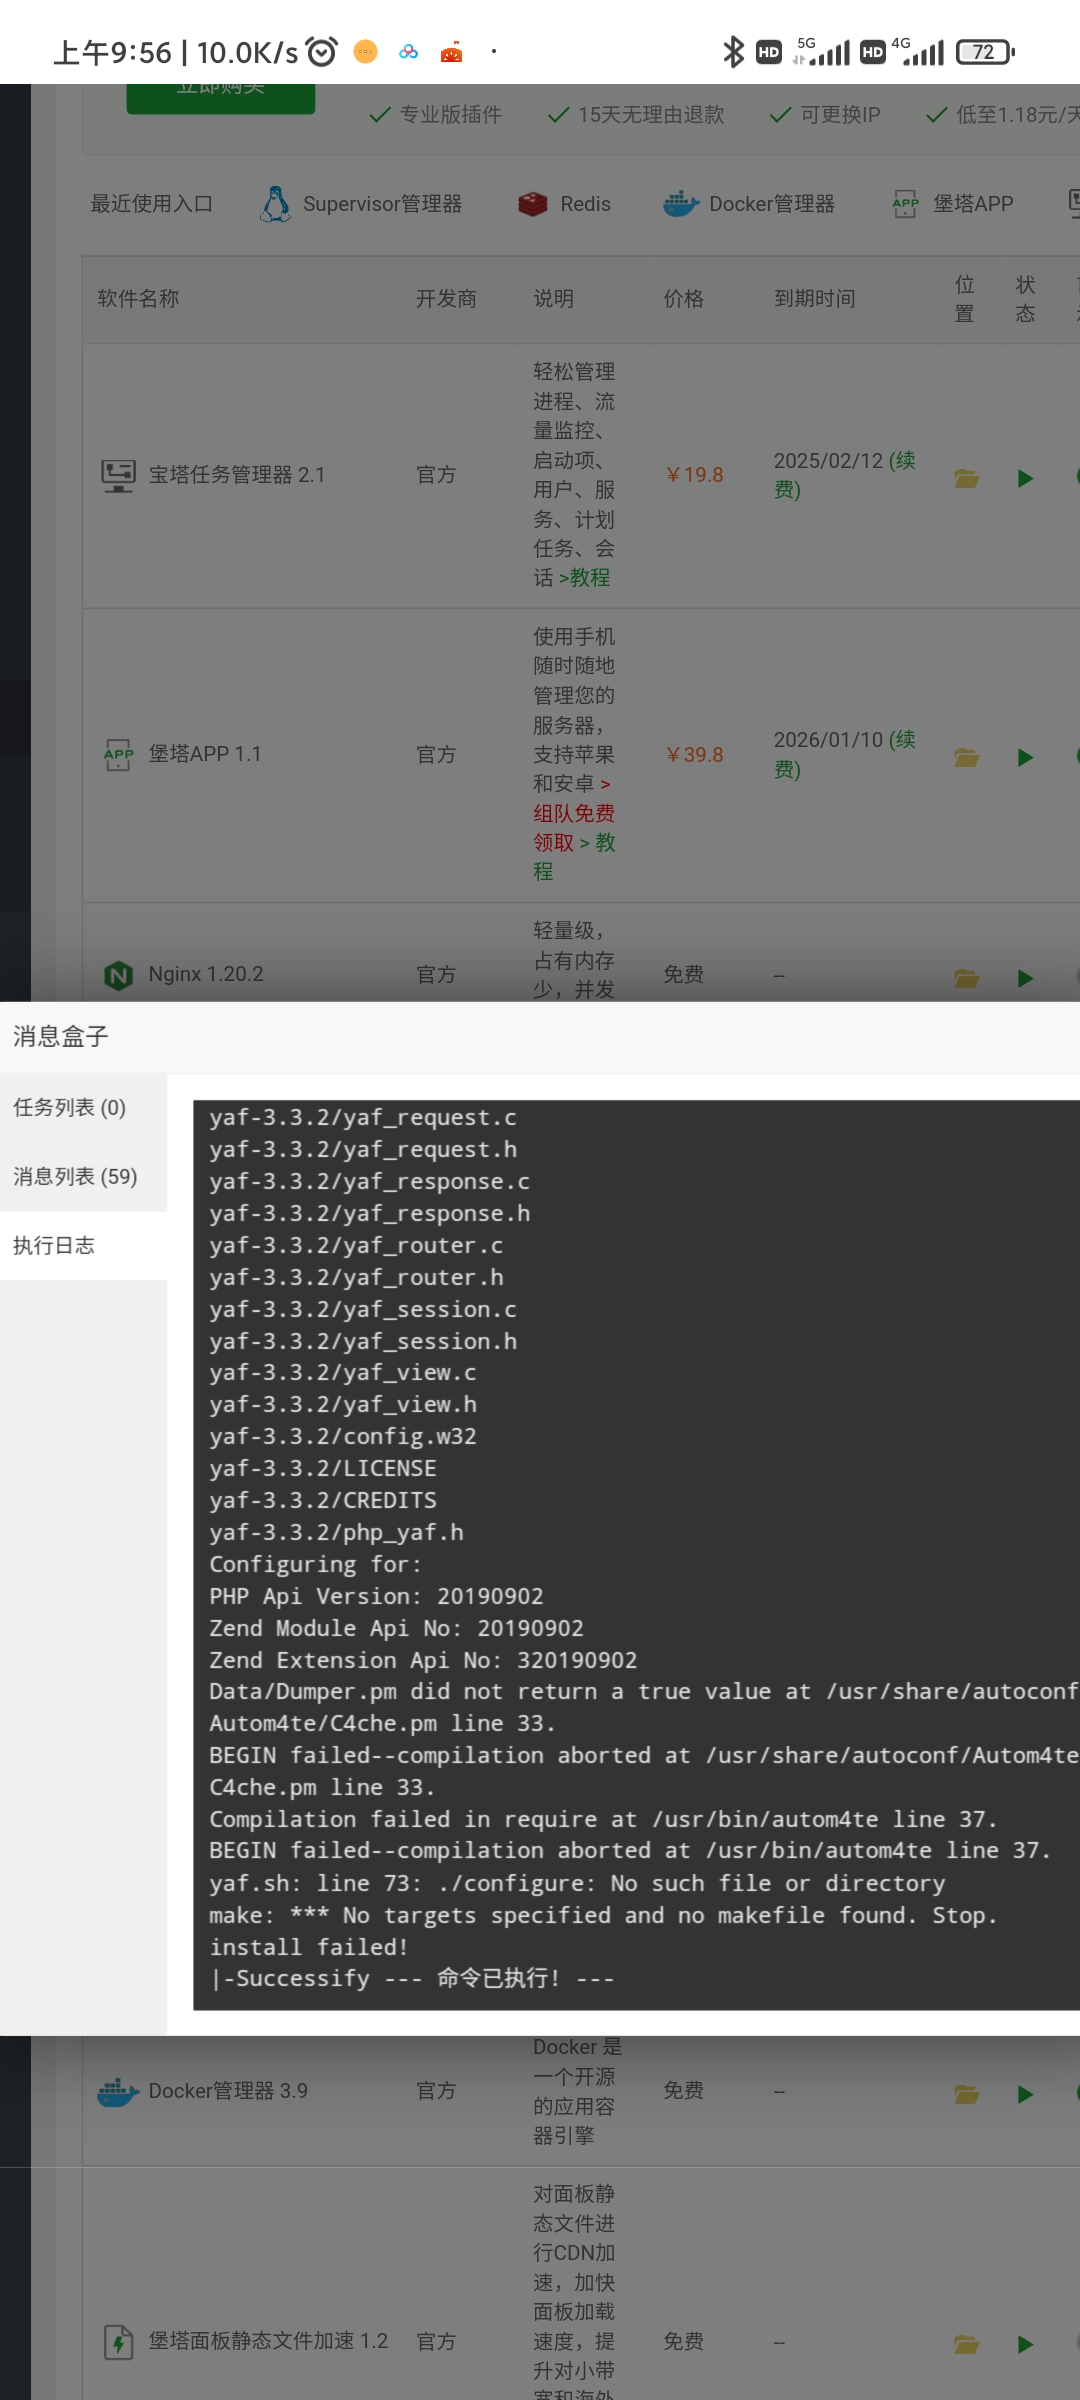Viewport: 1080px width, 2400px height.
Task: Click the 堡塔APP 1.1 software name
Action: pos(205,754)
